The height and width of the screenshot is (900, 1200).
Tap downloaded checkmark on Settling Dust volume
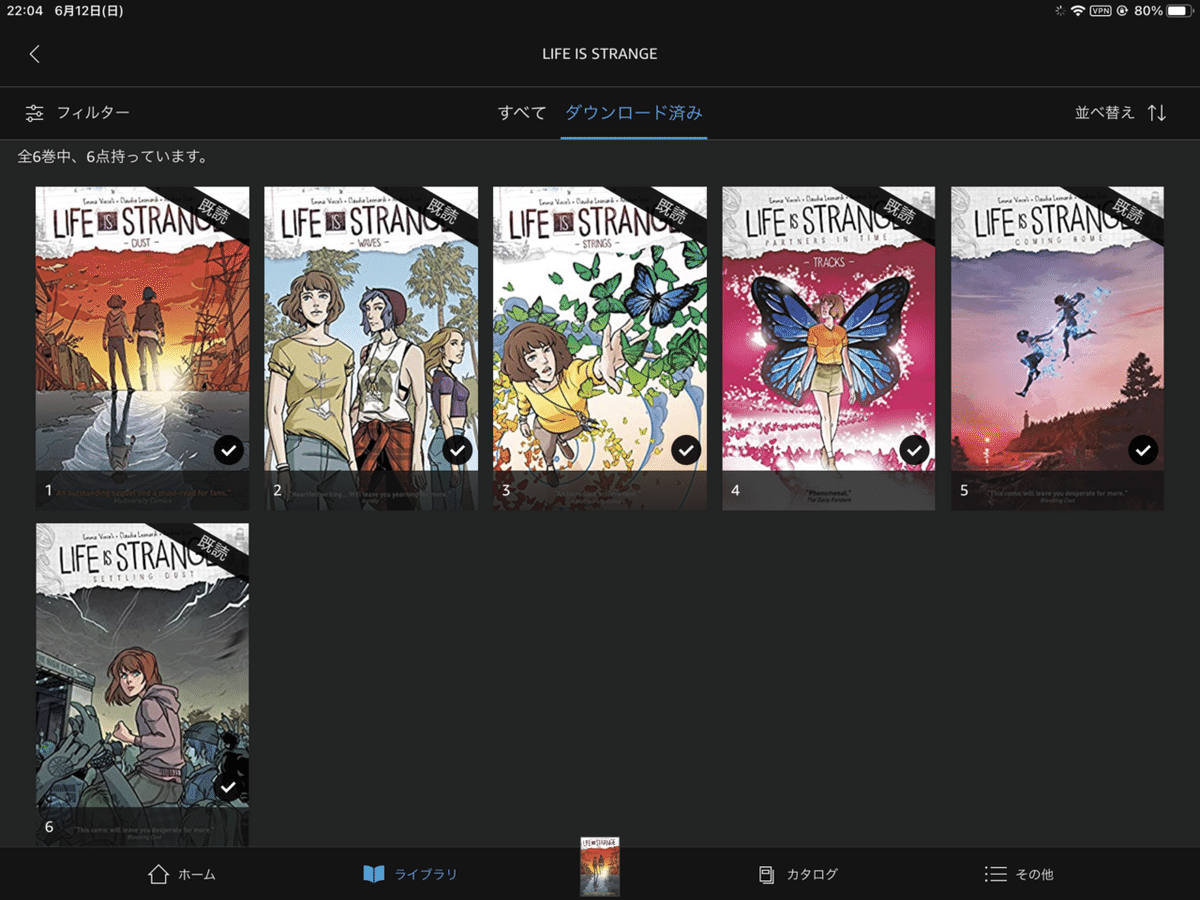229,787
